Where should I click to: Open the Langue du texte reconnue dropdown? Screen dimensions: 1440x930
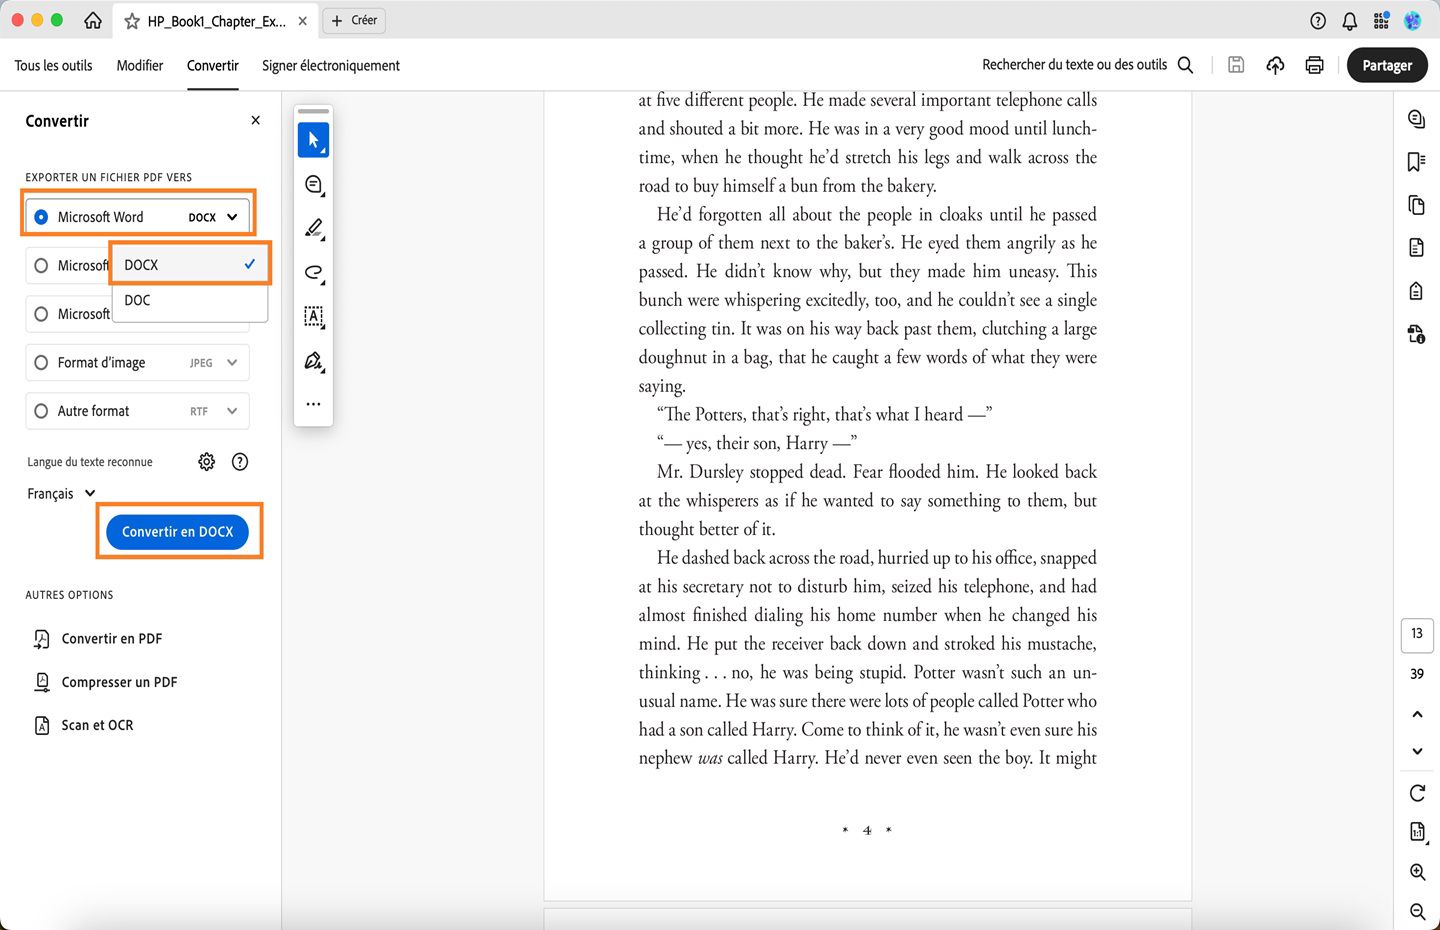[60, 493]
